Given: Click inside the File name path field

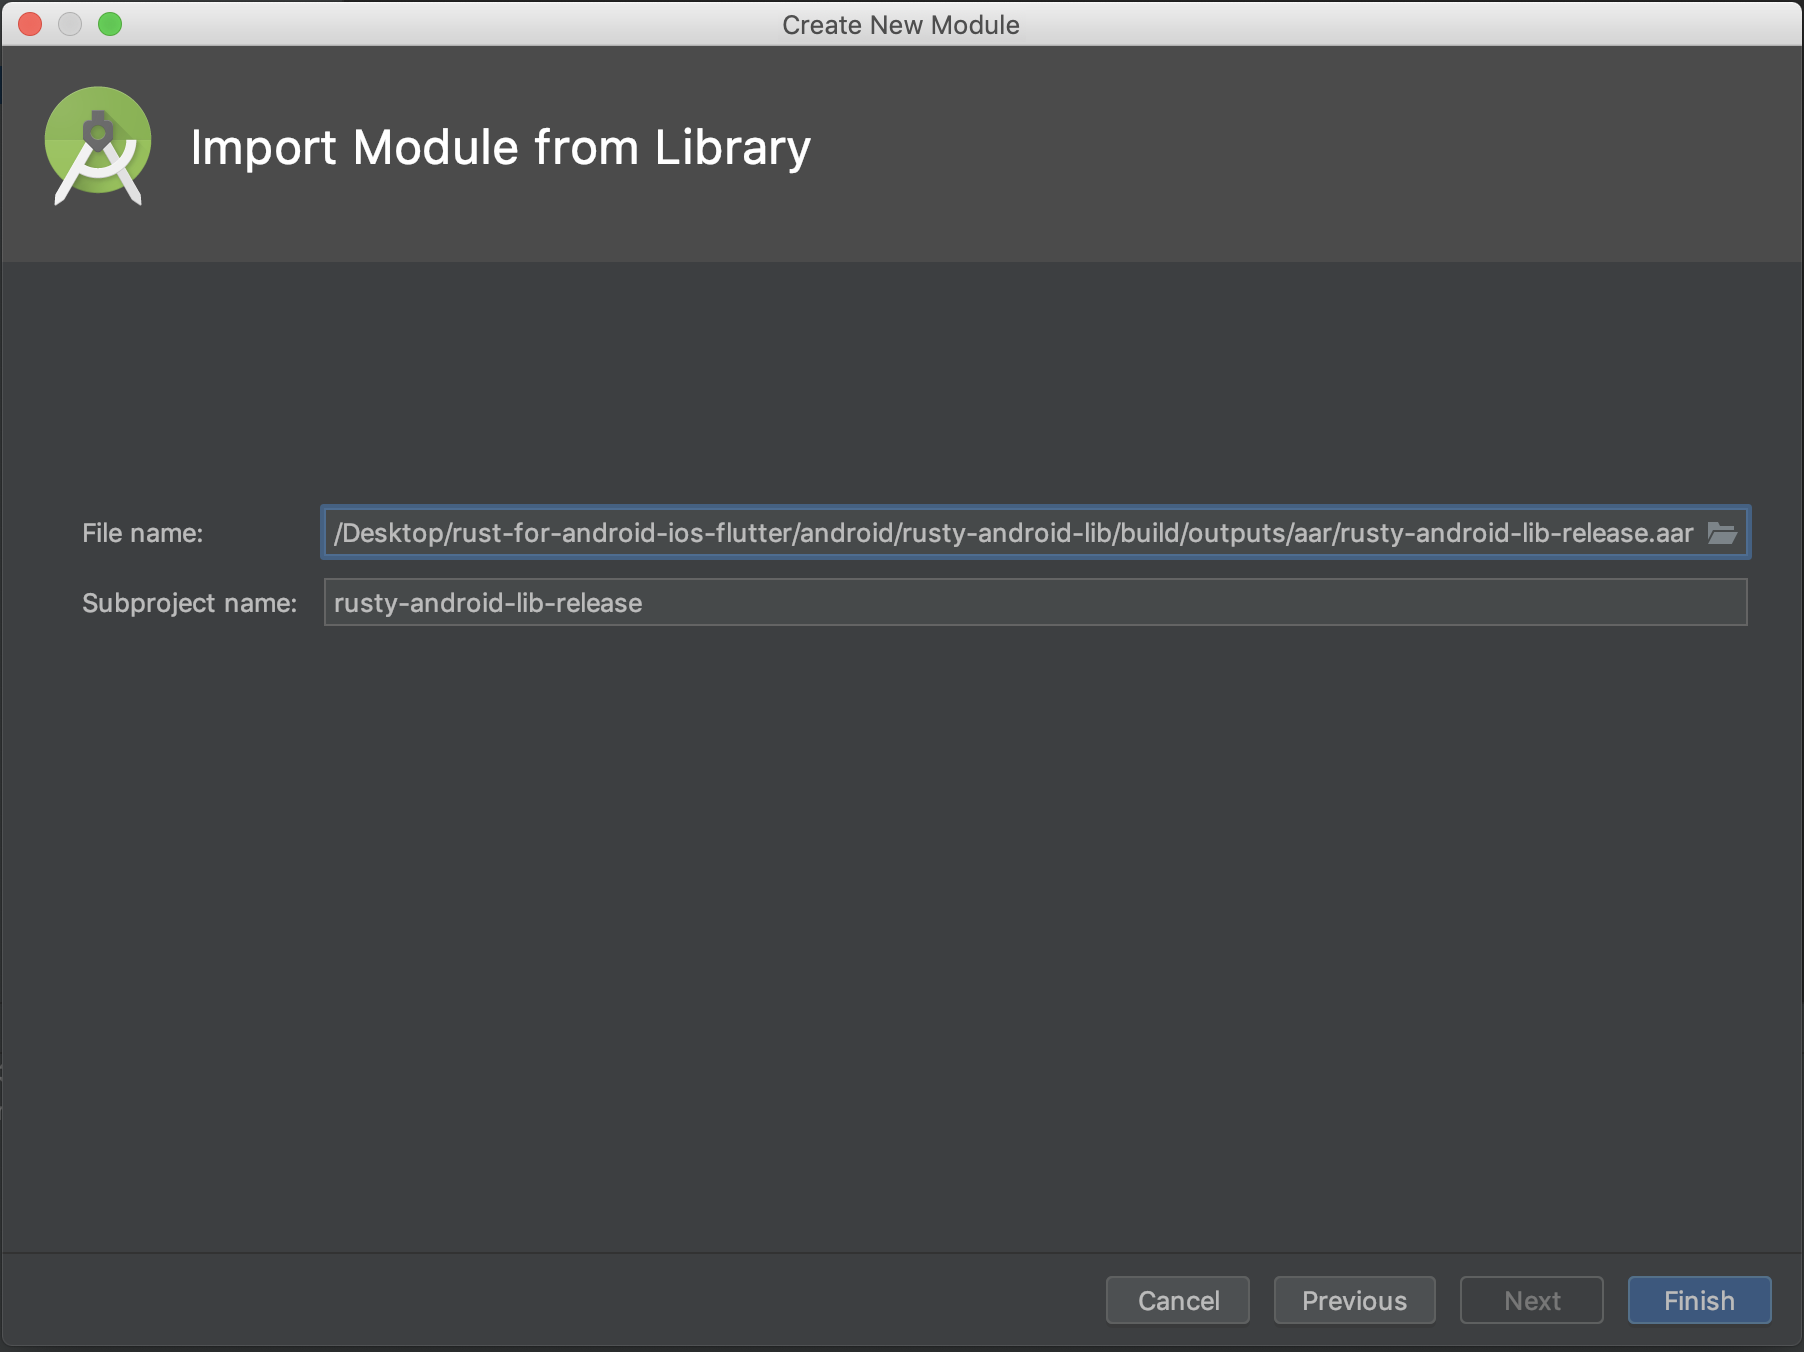Looking at the screenshot, I should point(900,533).
